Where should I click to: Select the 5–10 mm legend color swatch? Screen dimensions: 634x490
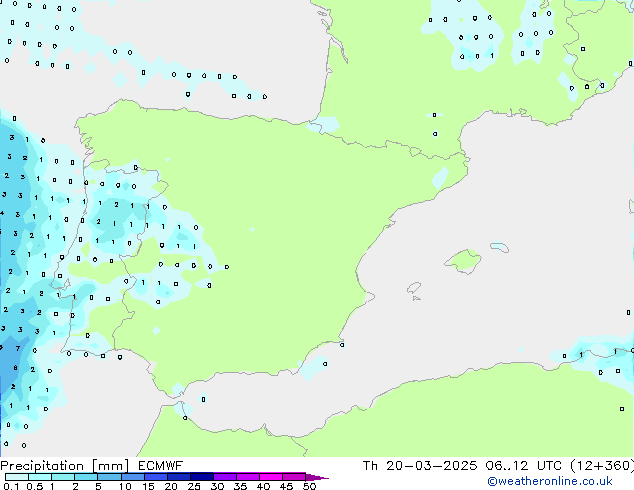point(109,477)
